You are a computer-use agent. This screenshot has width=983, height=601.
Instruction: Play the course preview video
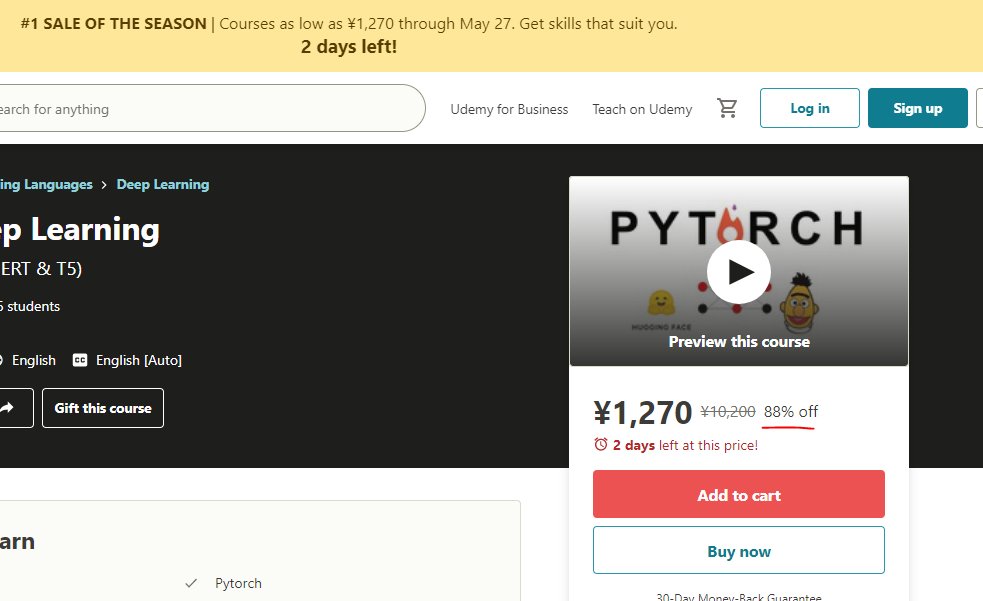tap(739, 272)
